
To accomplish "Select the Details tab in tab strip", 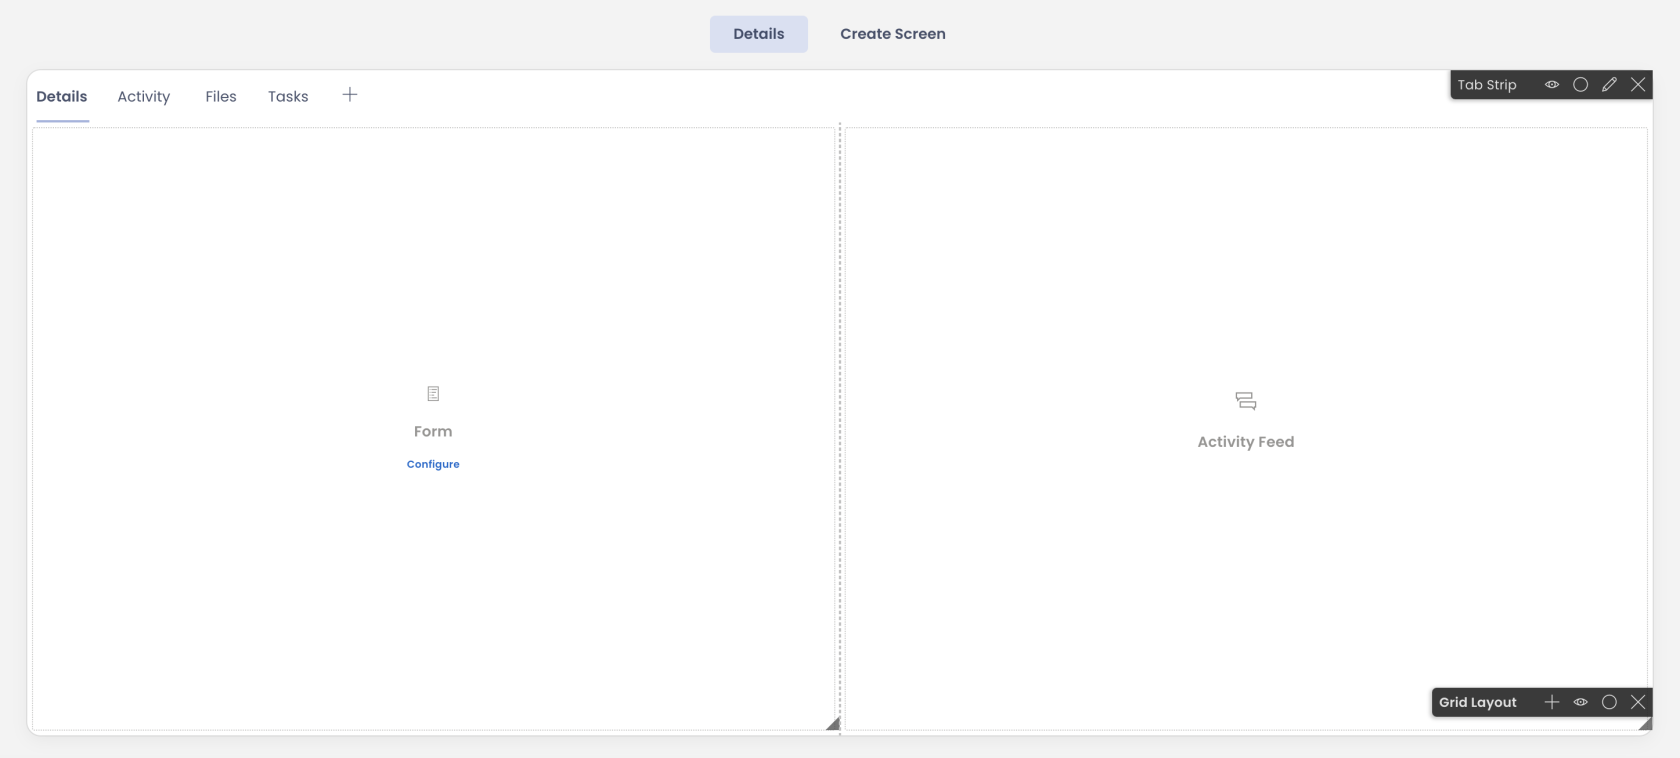I will (x=62, y=97).
